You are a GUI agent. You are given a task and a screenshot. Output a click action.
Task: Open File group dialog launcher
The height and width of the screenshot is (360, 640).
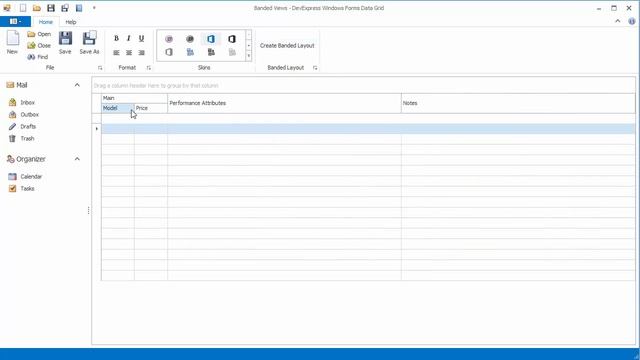100,68
